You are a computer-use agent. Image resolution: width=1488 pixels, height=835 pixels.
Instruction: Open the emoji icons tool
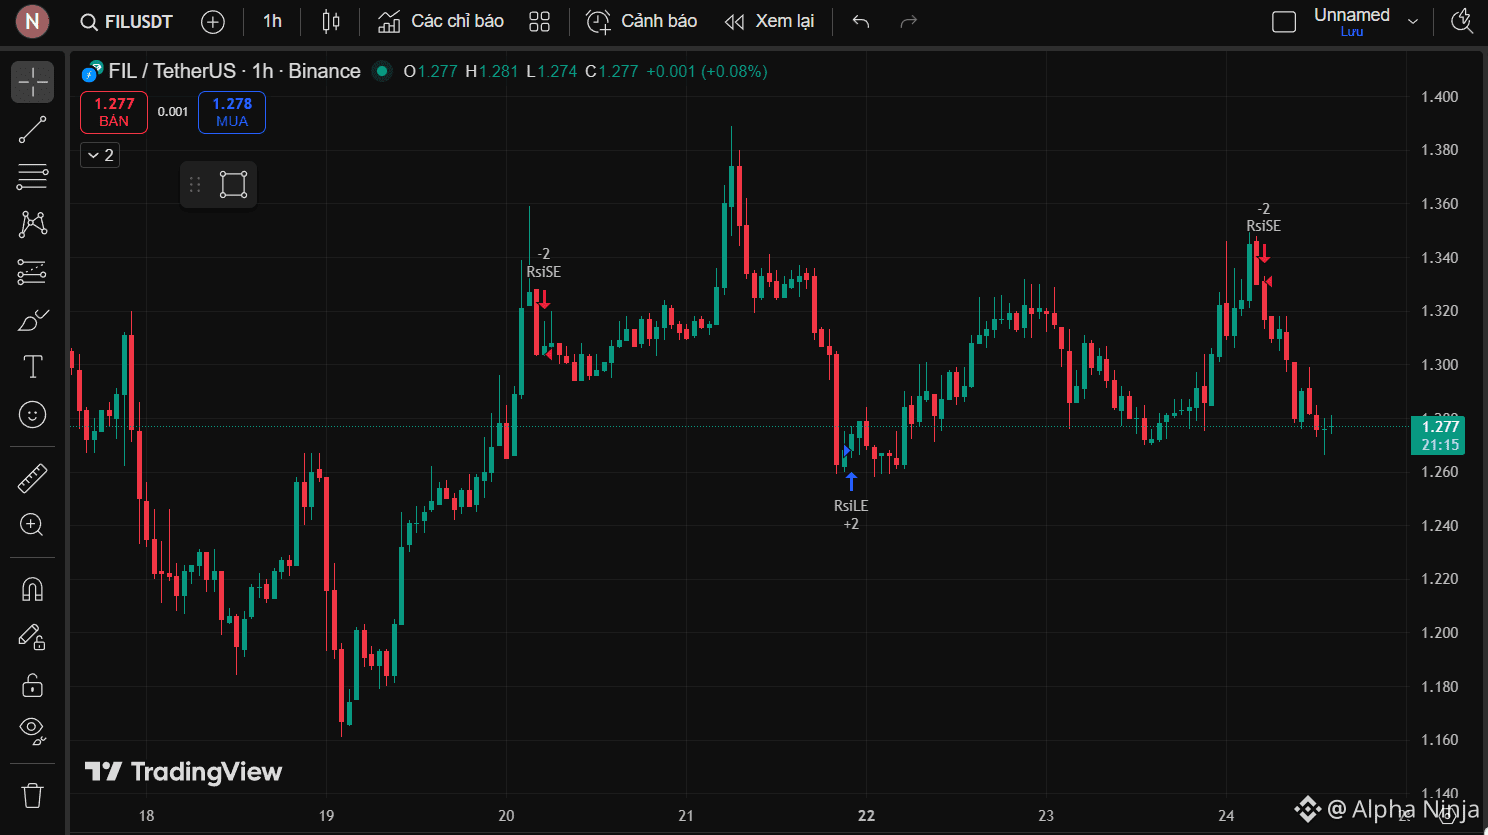[32, 414]
